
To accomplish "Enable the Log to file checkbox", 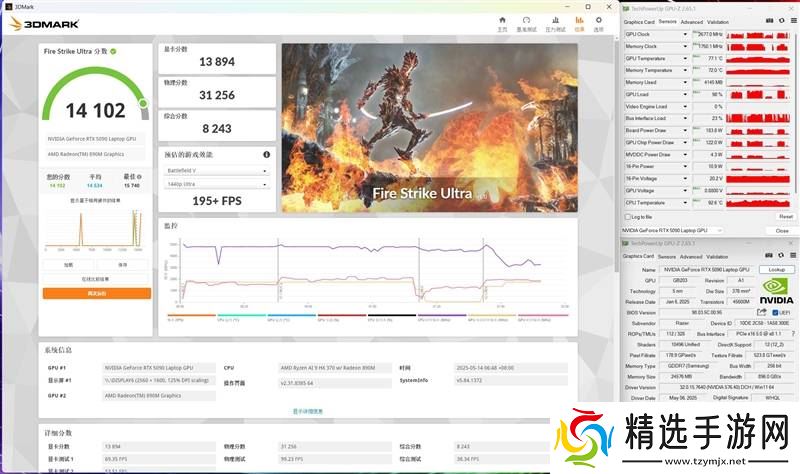I will click(x=627, y=216).
